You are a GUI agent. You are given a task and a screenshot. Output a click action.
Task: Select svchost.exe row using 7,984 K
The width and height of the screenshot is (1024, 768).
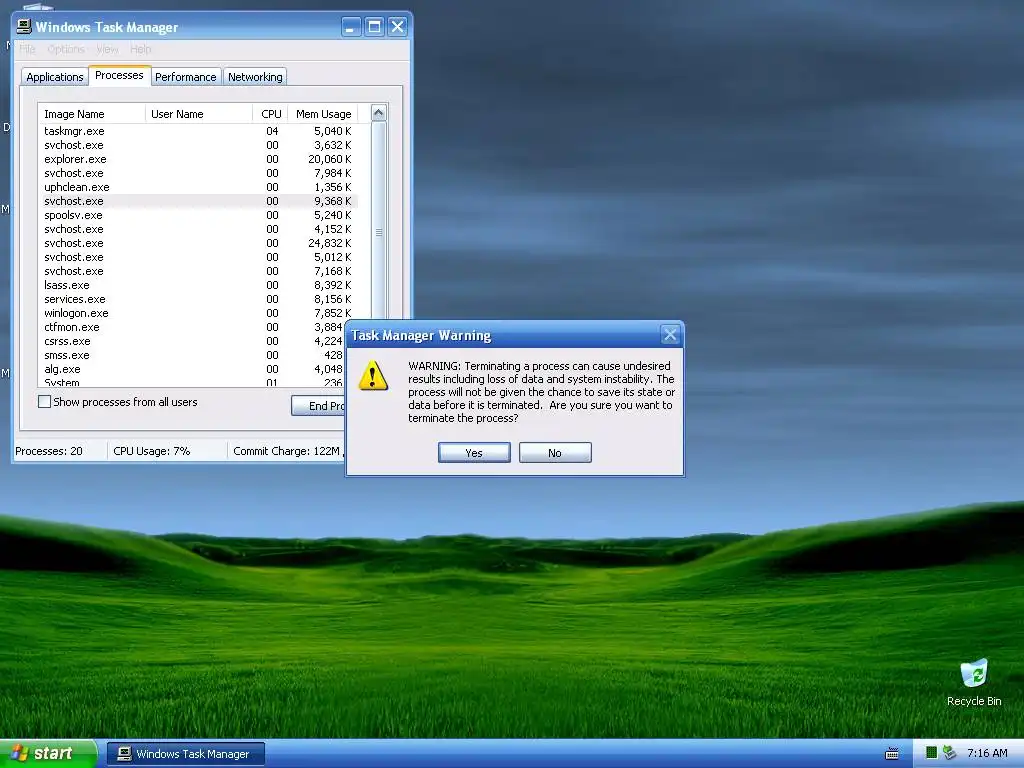198,173
